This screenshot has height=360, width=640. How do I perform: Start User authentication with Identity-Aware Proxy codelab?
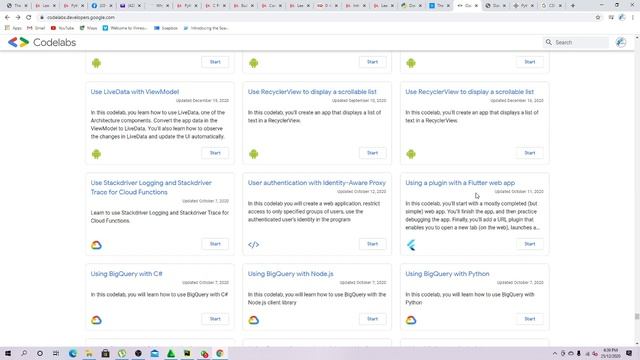pos(372,244)
